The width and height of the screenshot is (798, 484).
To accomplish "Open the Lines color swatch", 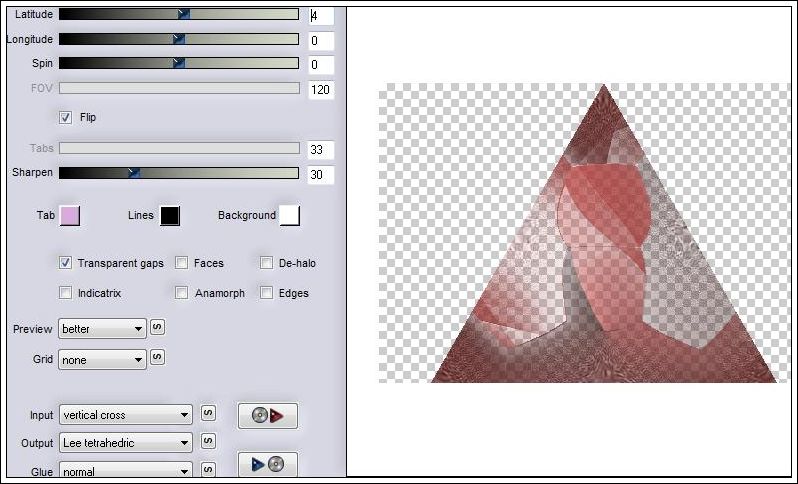I will (x=170, y=215).
